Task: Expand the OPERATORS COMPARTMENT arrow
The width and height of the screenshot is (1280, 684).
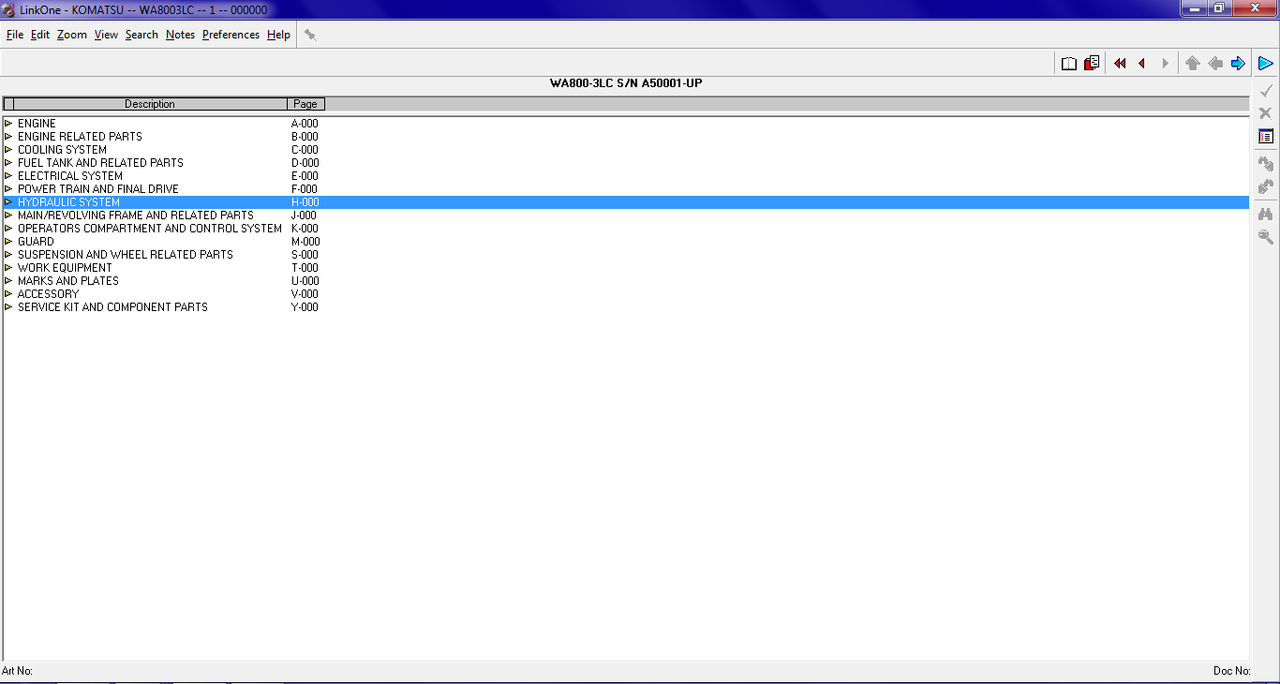Action: pos(8,228)
